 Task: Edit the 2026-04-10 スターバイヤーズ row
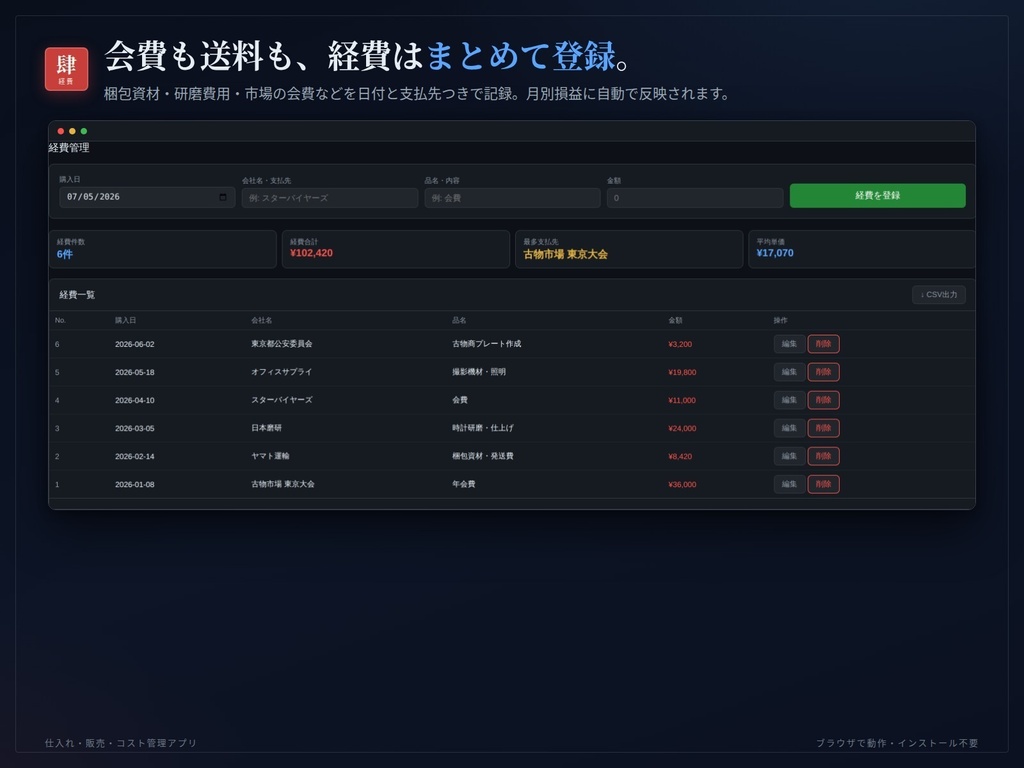tap(789, 400)
